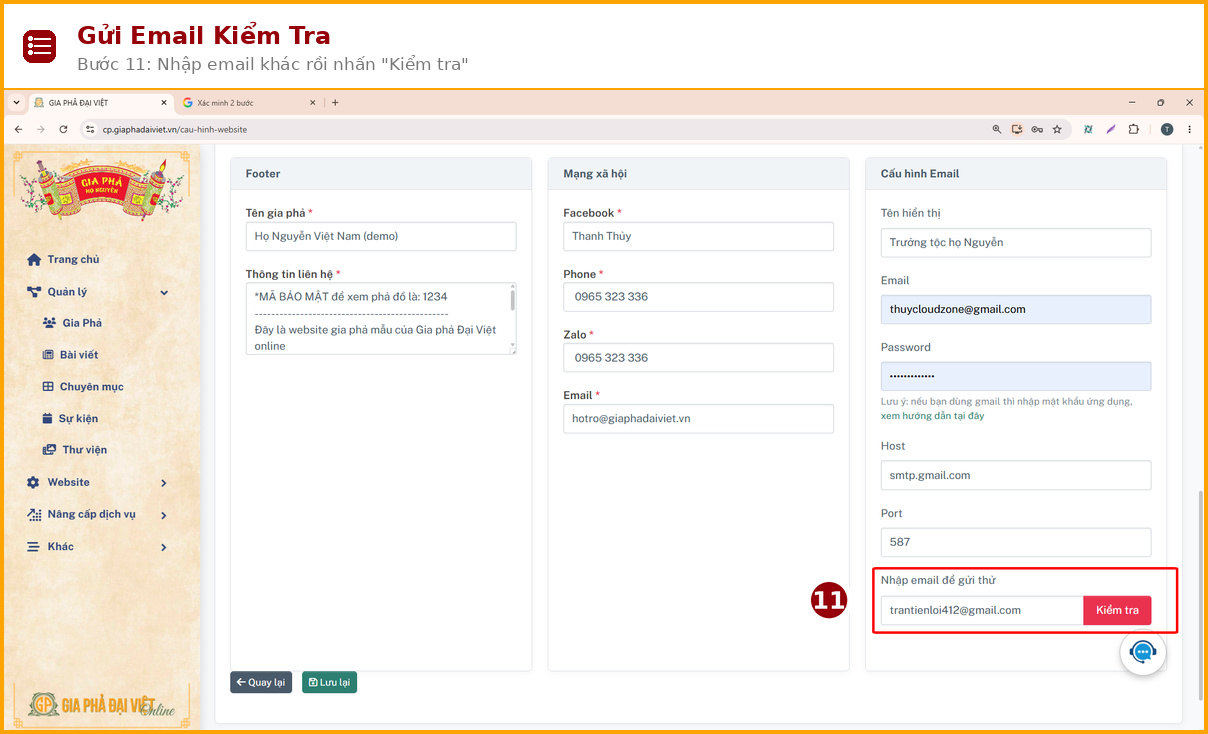View site information icon in address bar
The width and height of the screenshot is (1208, 734).
click(x=90, y=129)
